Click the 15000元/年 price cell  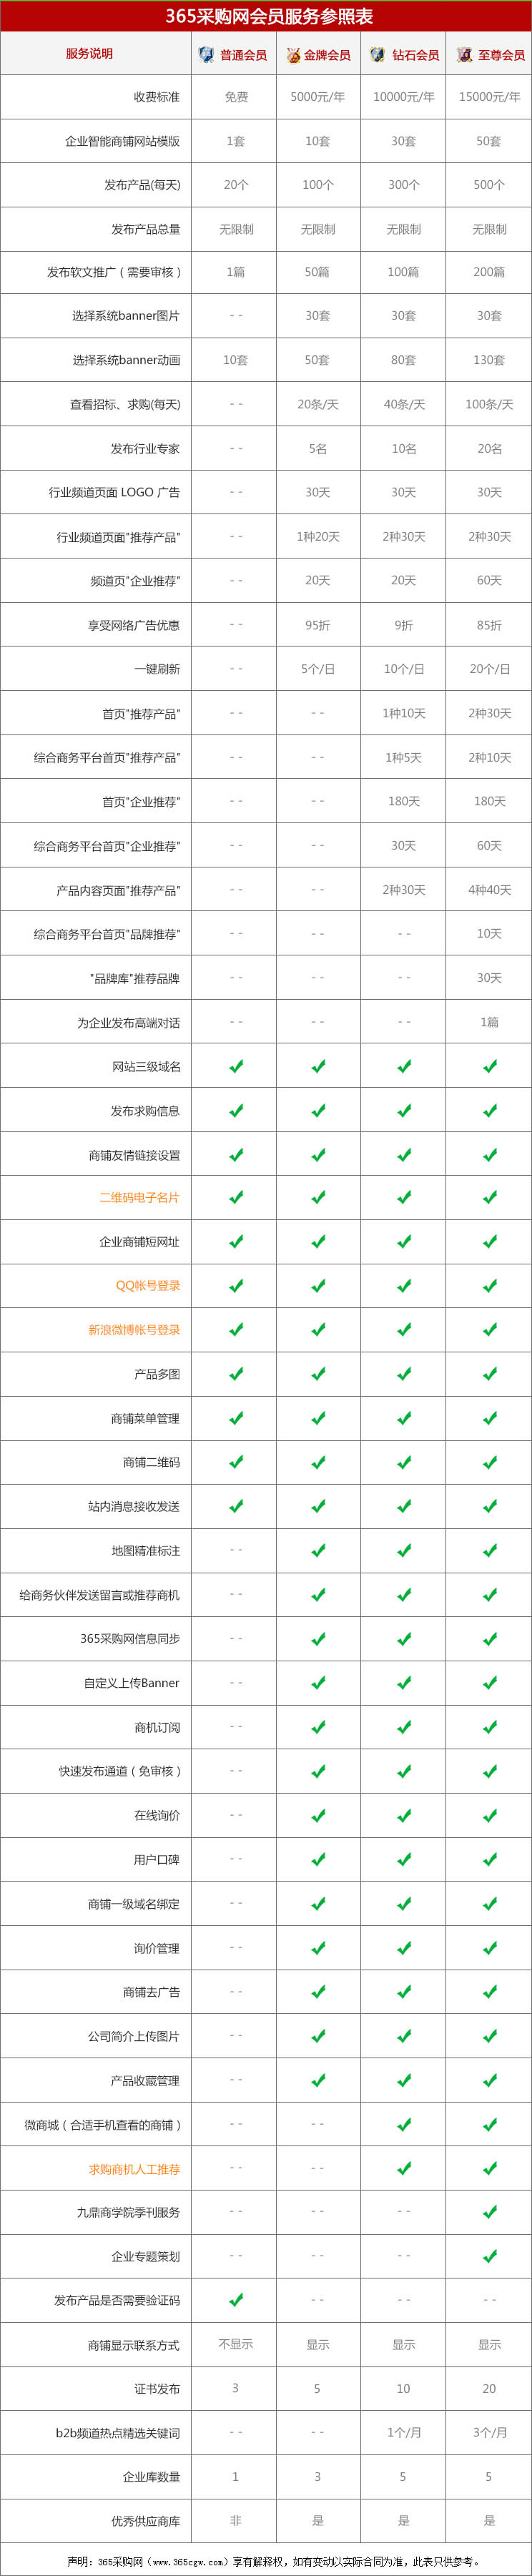pyautogui.click(x=489, y=97)
